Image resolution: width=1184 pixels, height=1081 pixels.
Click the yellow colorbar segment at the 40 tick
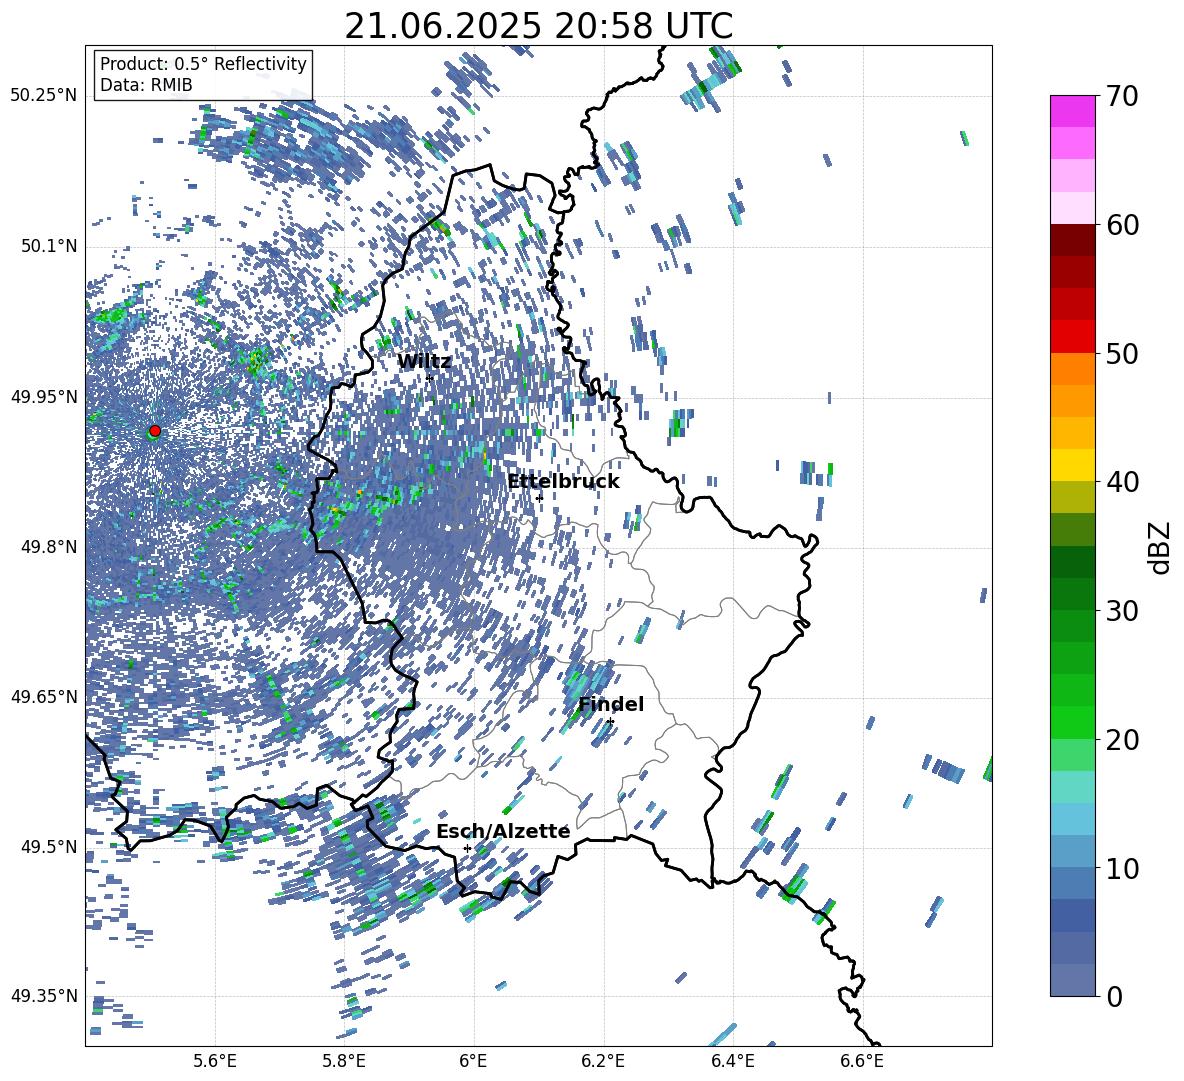pyautogui.click(x=1072, y=465)
